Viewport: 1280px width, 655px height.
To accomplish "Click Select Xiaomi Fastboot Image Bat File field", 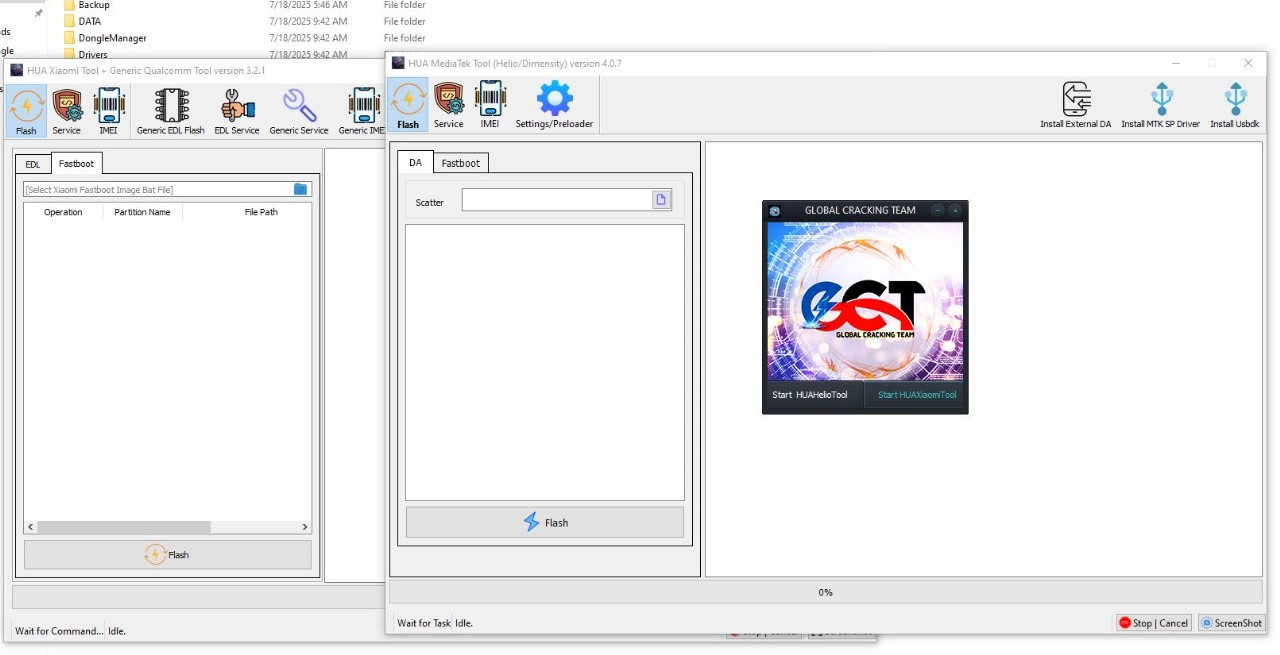I will click(158, 189).
